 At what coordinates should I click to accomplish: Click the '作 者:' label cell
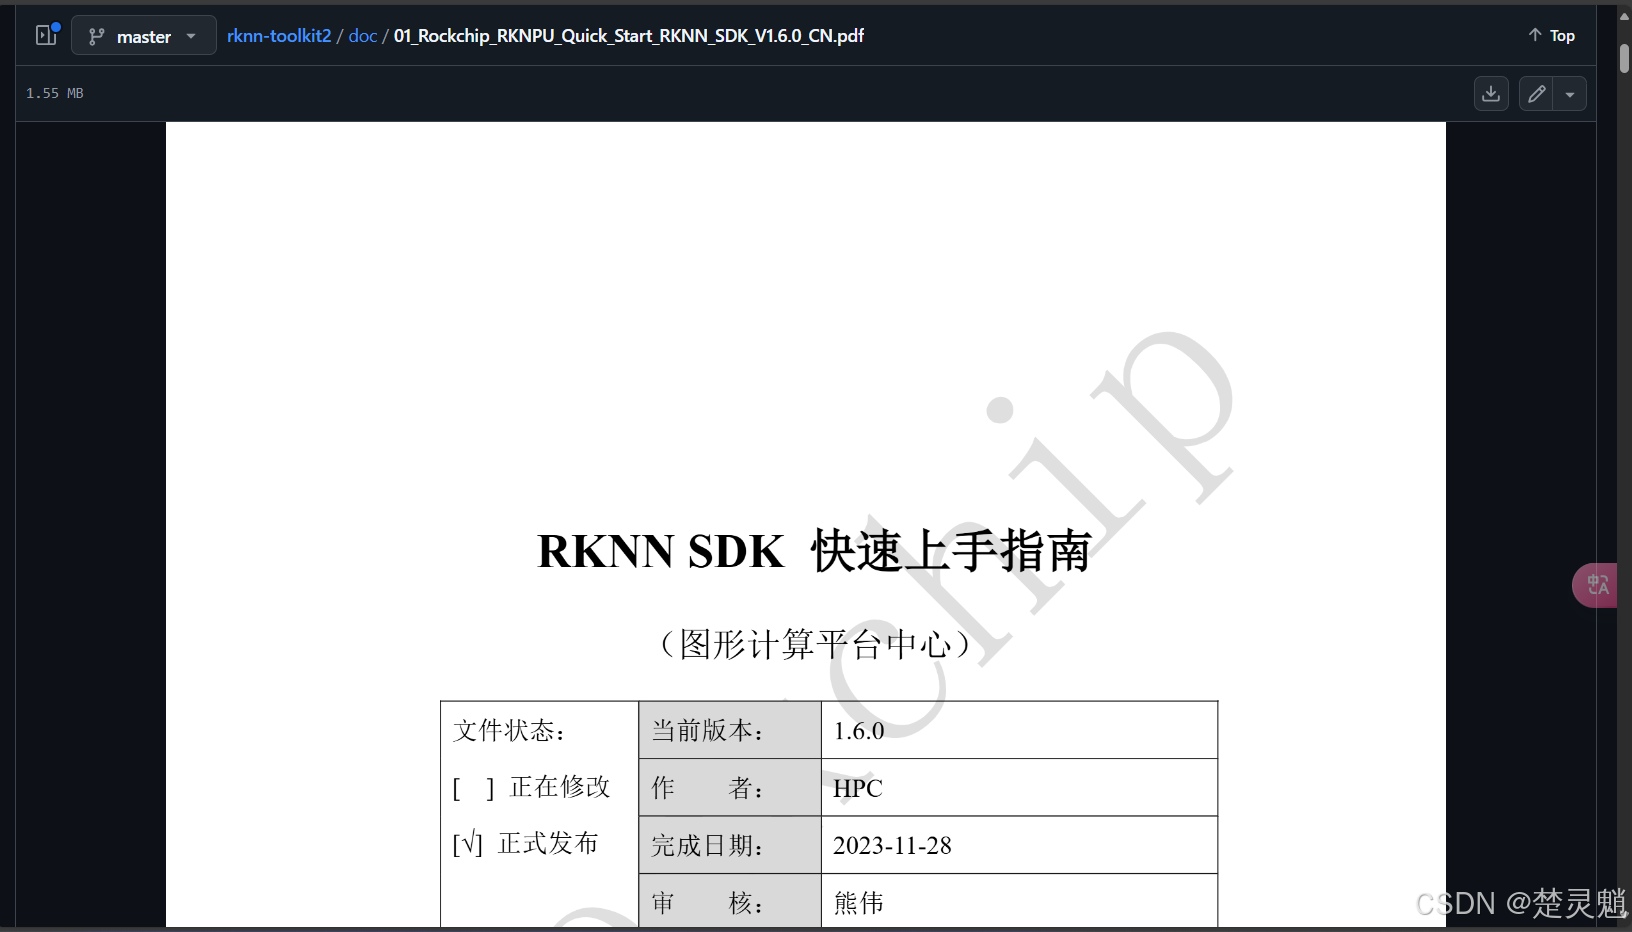[x=730, y=788]
